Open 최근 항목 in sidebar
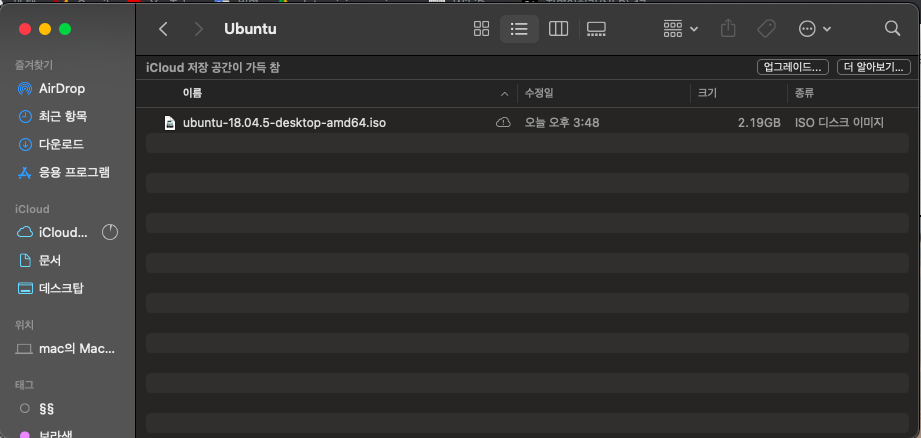Screen dimensions: 921x438 click(63, 116)
